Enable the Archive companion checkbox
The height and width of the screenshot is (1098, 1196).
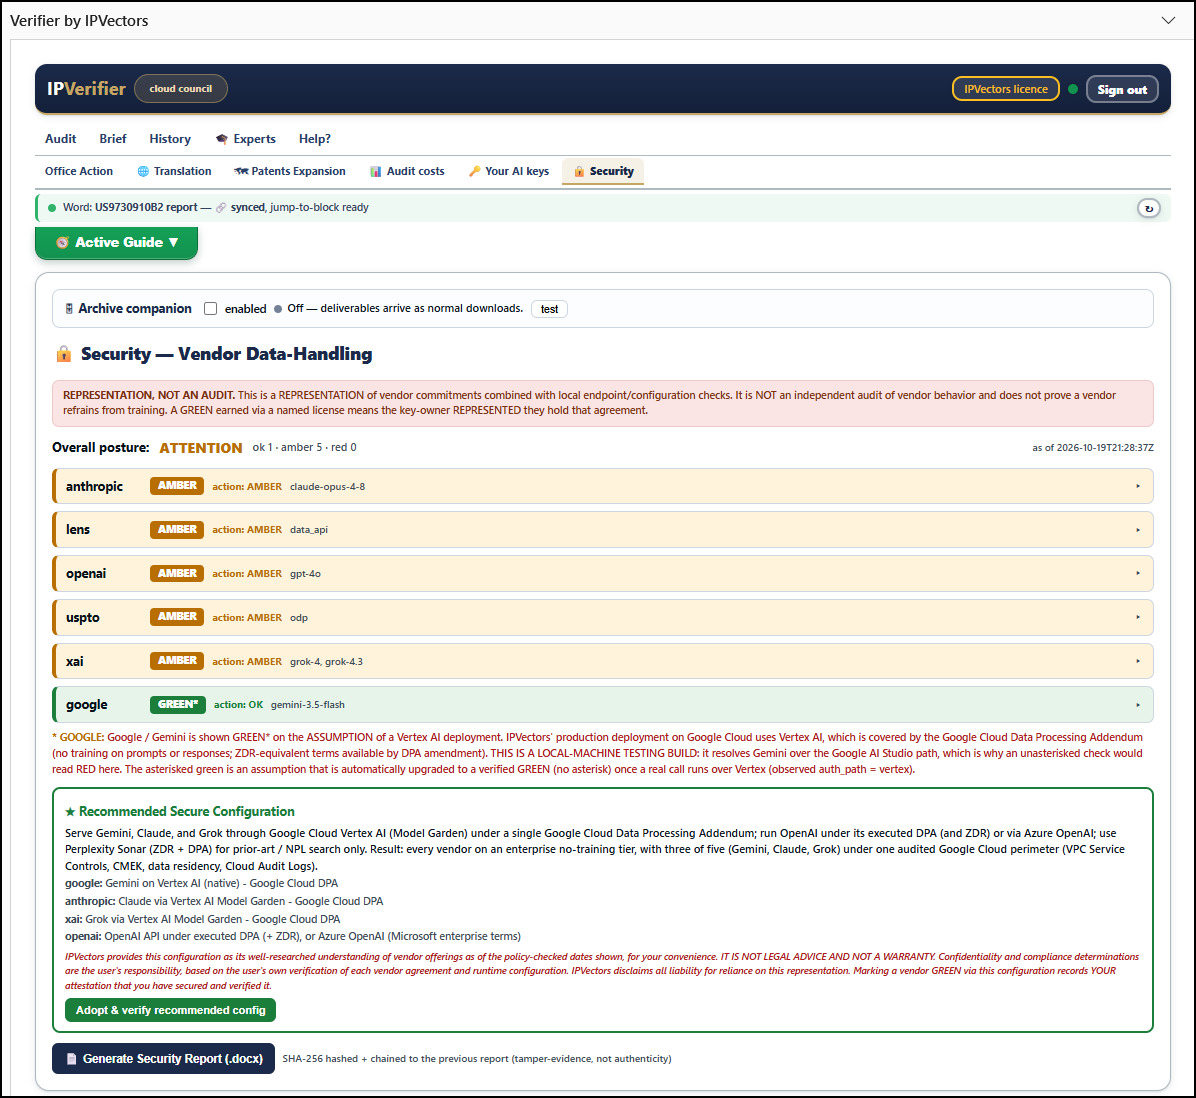click(211, 309)
